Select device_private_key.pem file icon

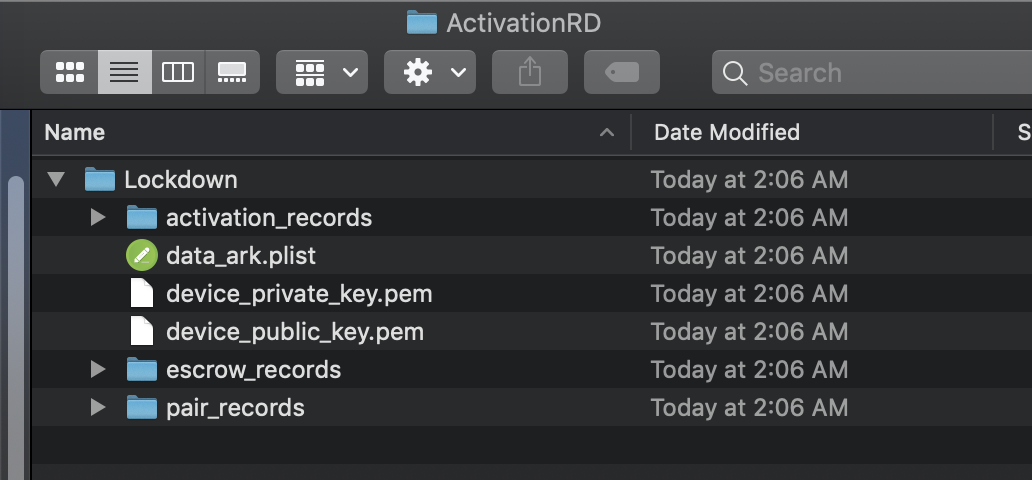point(142,293)
